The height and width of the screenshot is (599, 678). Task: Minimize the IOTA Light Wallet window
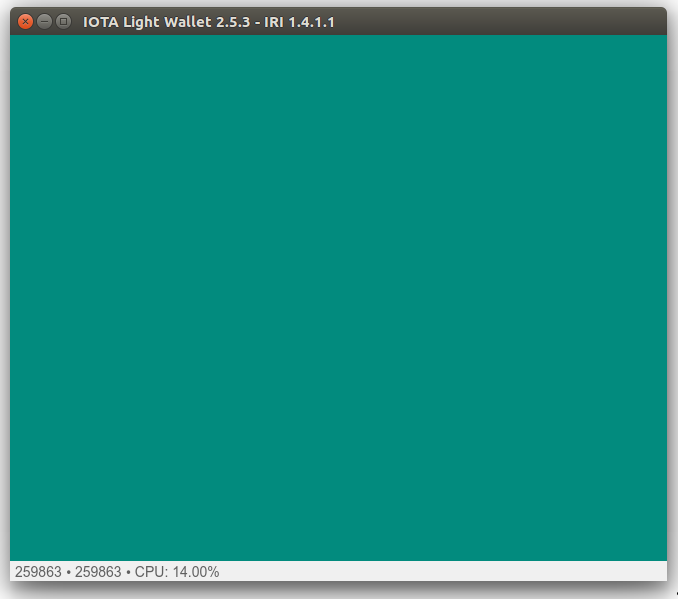click(x=45, y=22)
